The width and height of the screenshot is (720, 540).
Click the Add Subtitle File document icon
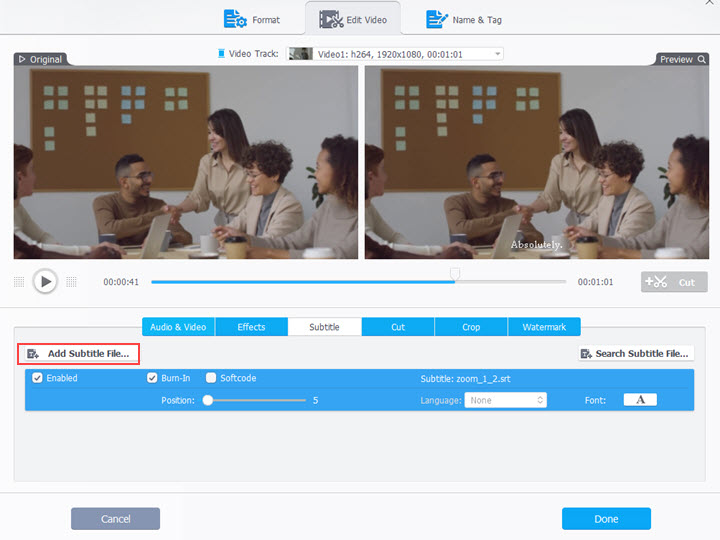(33, 354)
